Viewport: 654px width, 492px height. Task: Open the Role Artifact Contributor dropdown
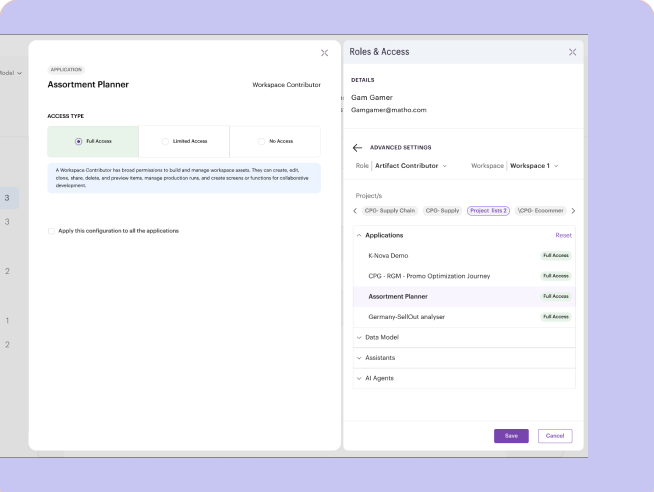coord(411,166)
